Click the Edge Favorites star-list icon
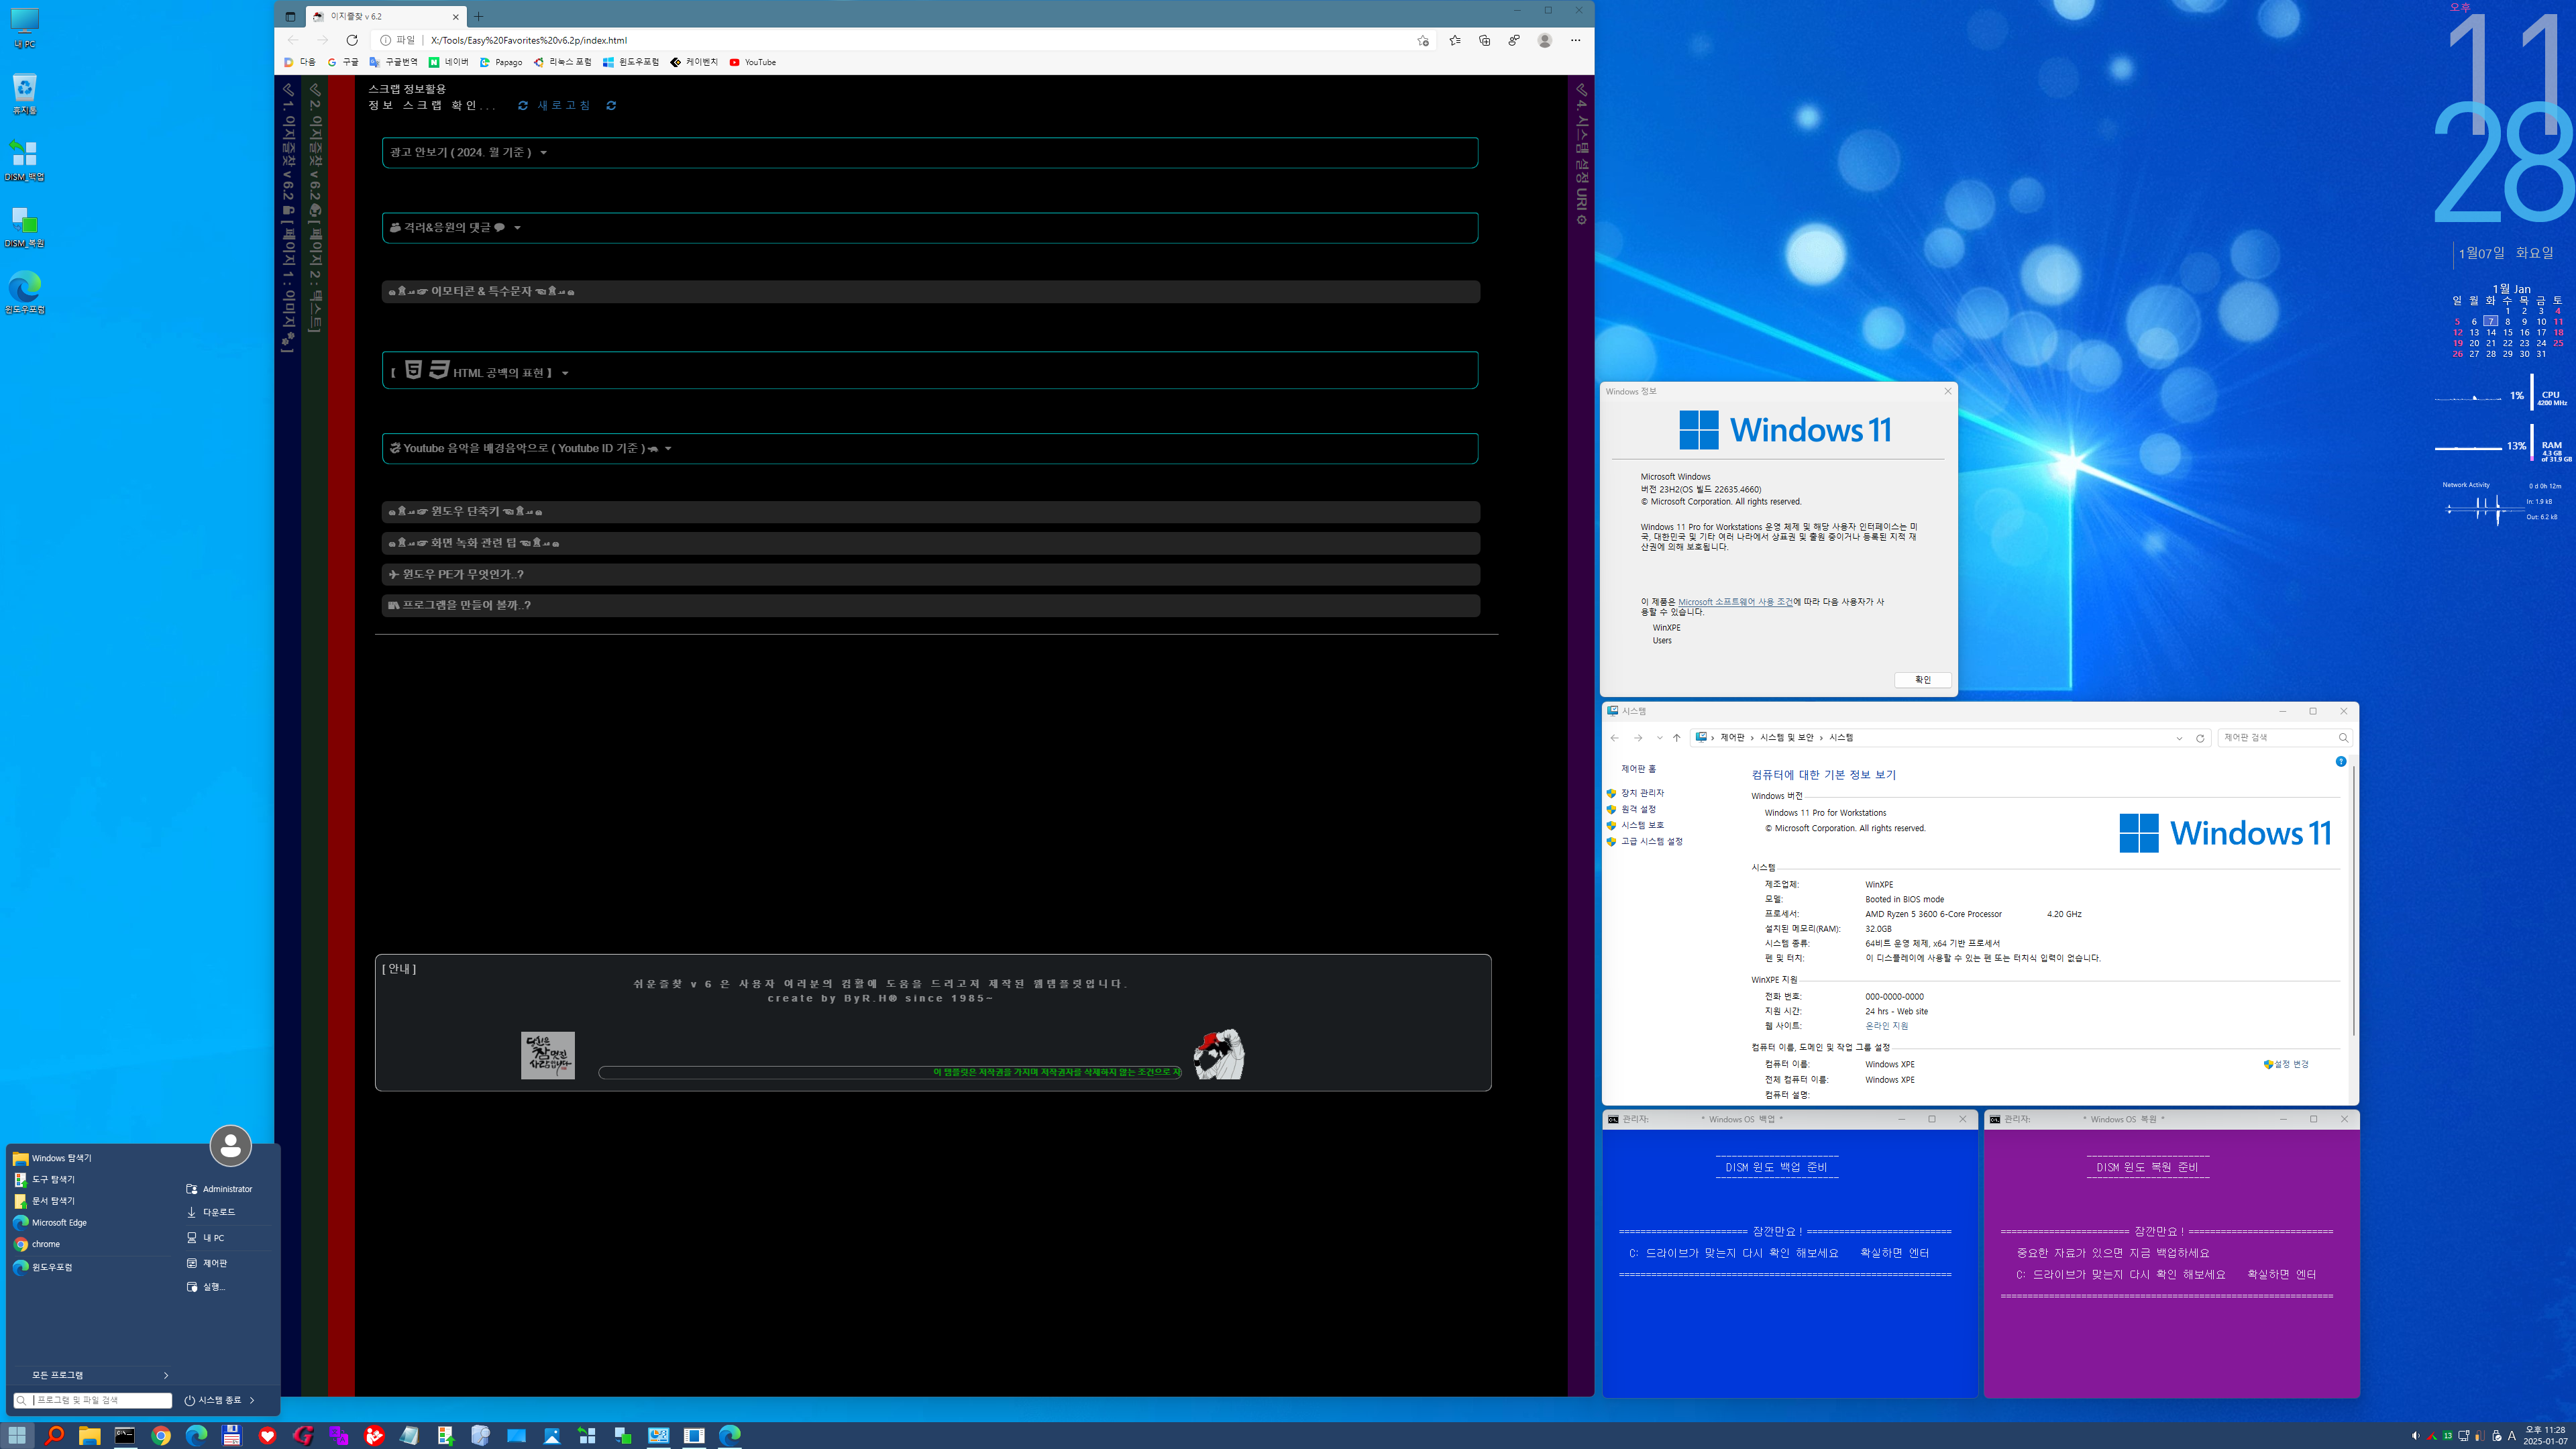The image size is (2576, 1449). pos(1454,40)
